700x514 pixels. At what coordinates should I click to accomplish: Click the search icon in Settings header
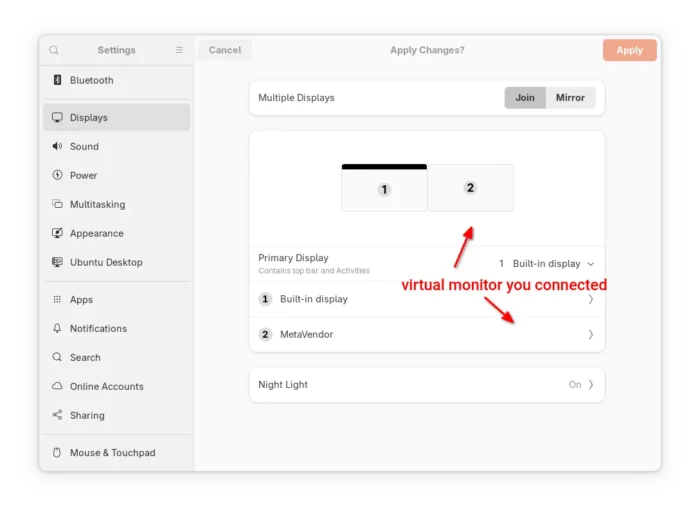[x=54, y=50]
